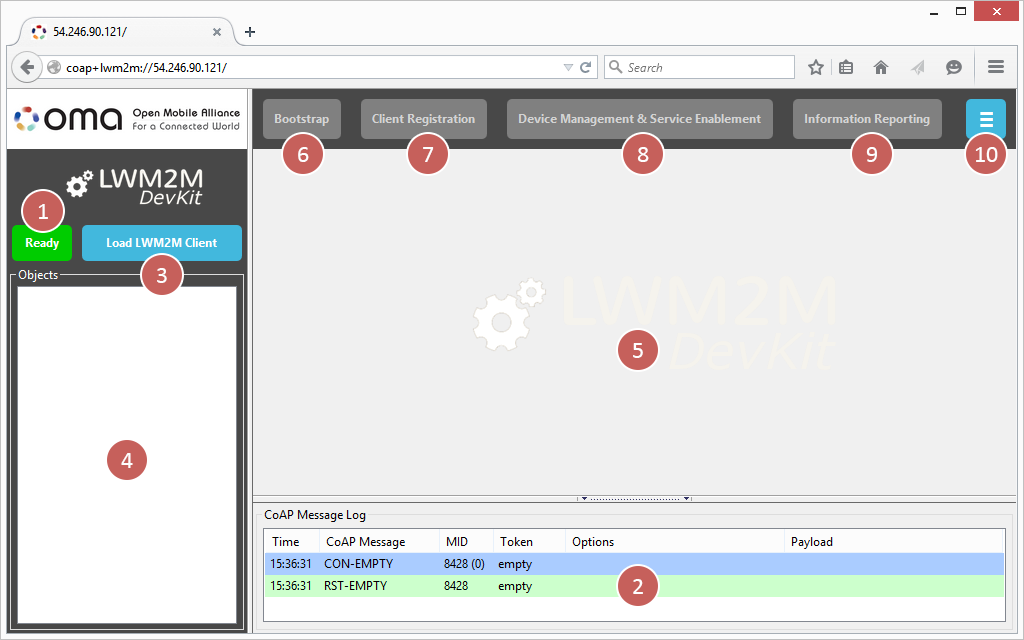This screenshot has height=640, width=1024.
Task: Select the Information Reporting tab
Action: [x=866, y=119]
